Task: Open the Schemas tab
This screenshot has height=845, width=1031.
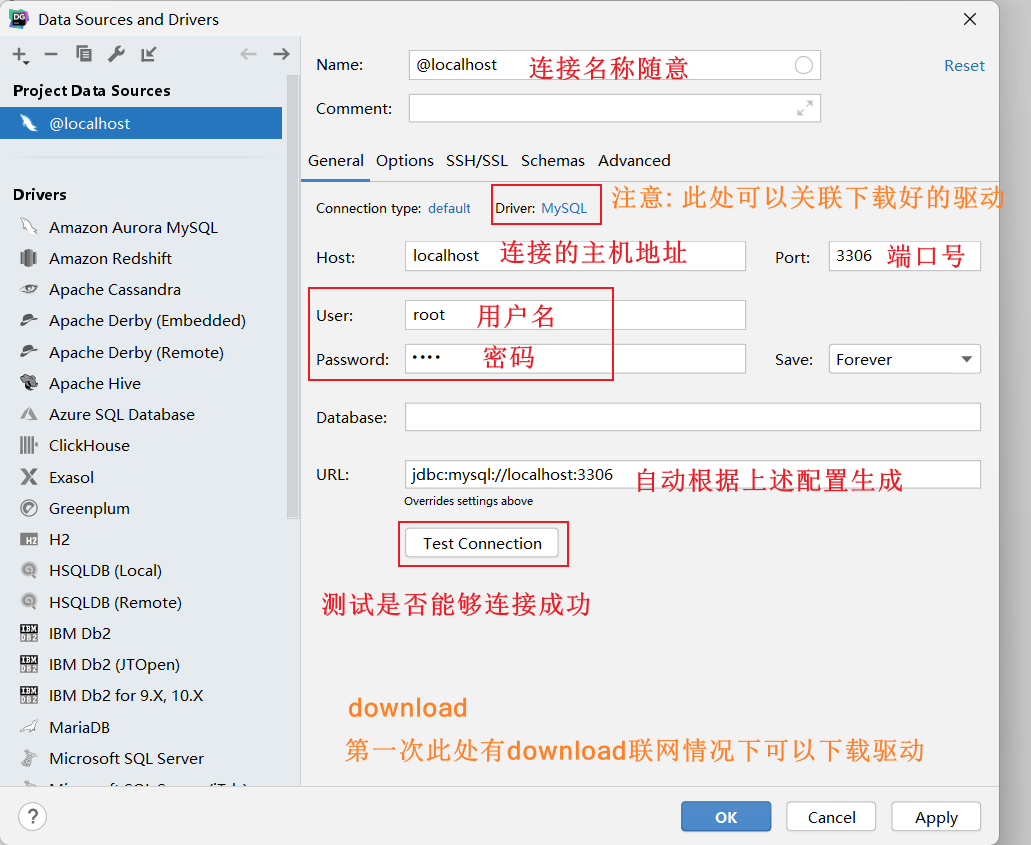Action: pyautogui.click(x=552, y=160)
